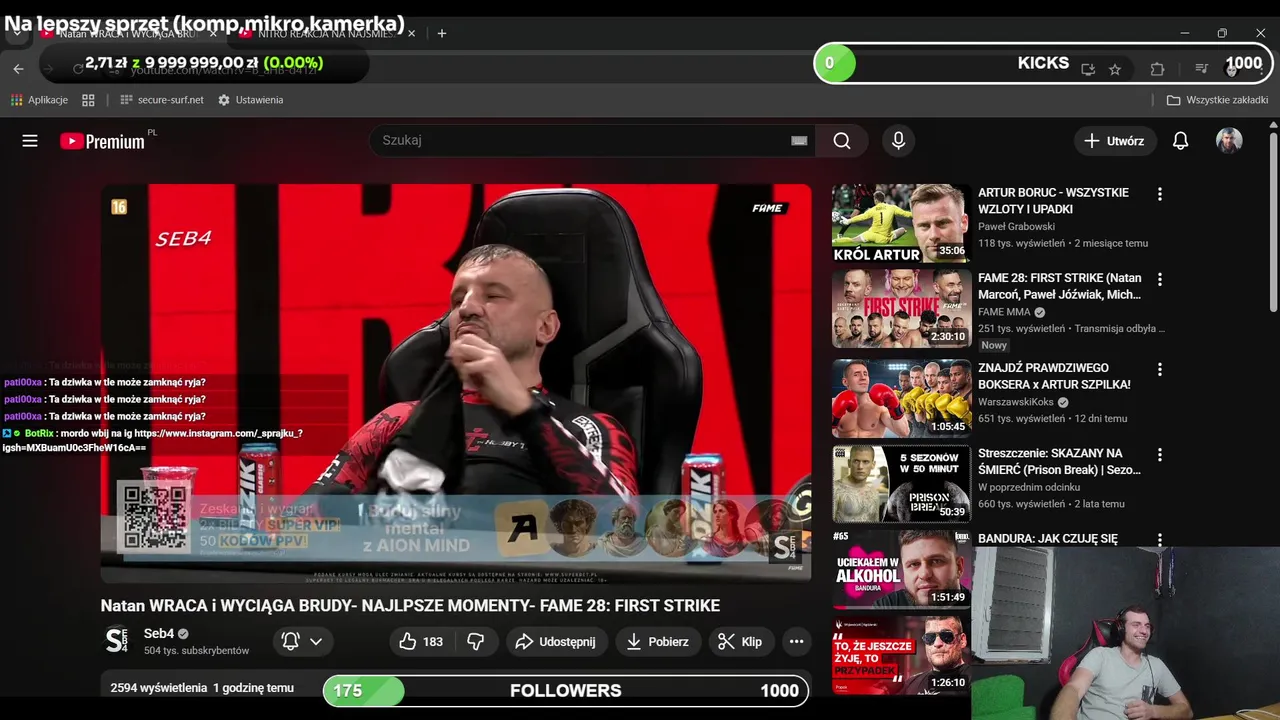Open secure-surf.net bookmark

coord(161,100)
